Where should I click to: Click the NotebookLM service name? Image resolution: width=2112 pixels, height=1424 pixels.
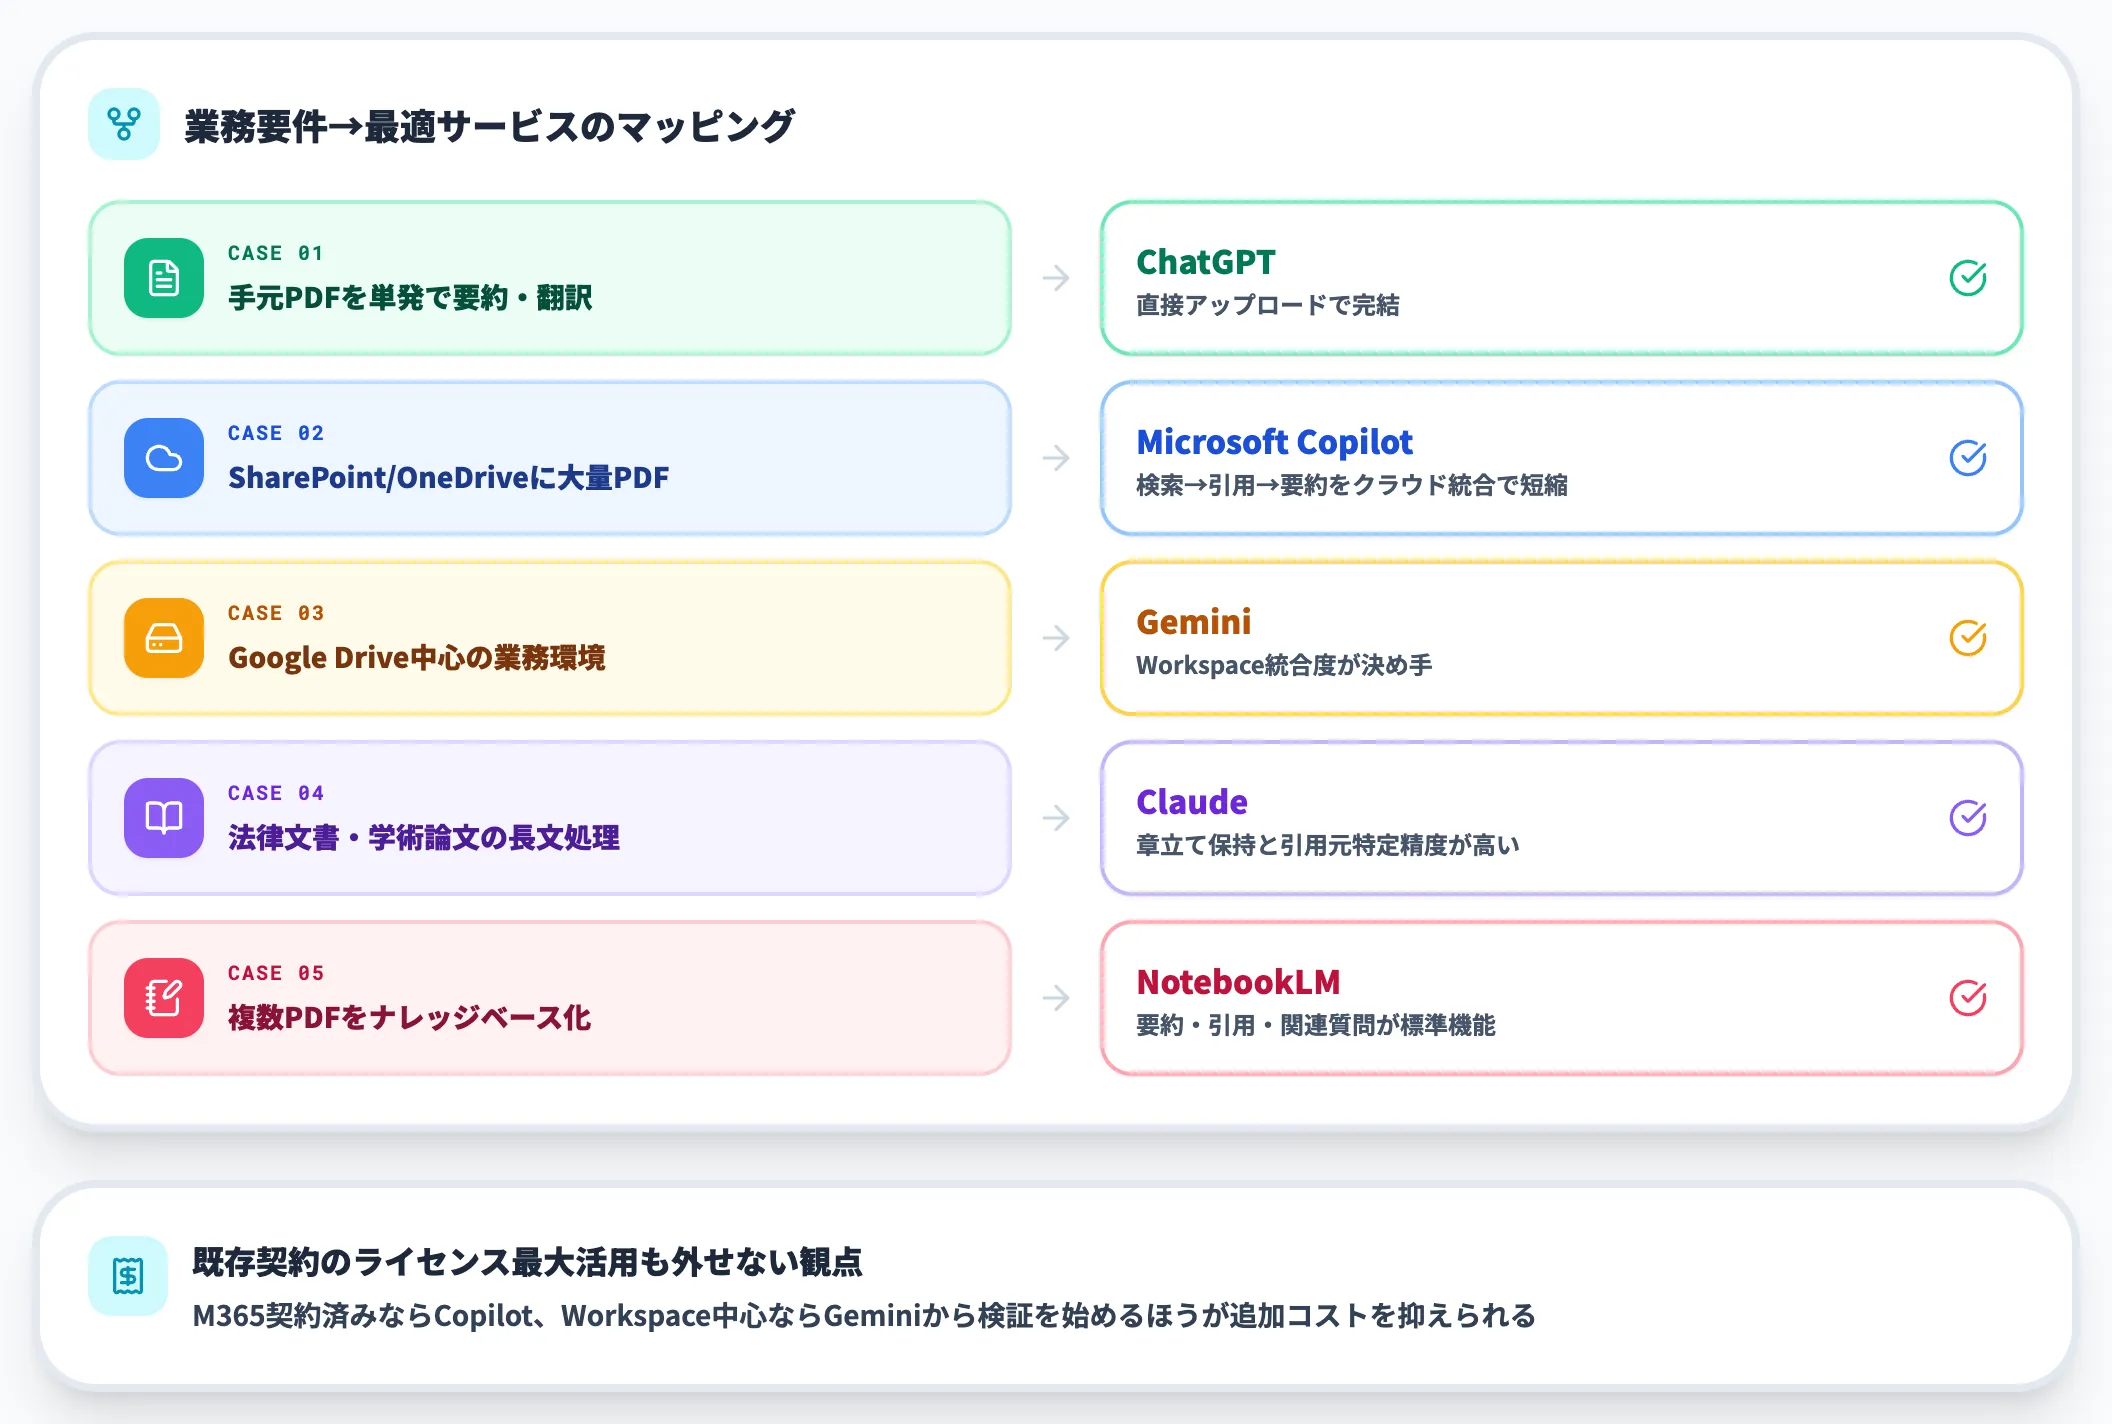[1238, 981]
